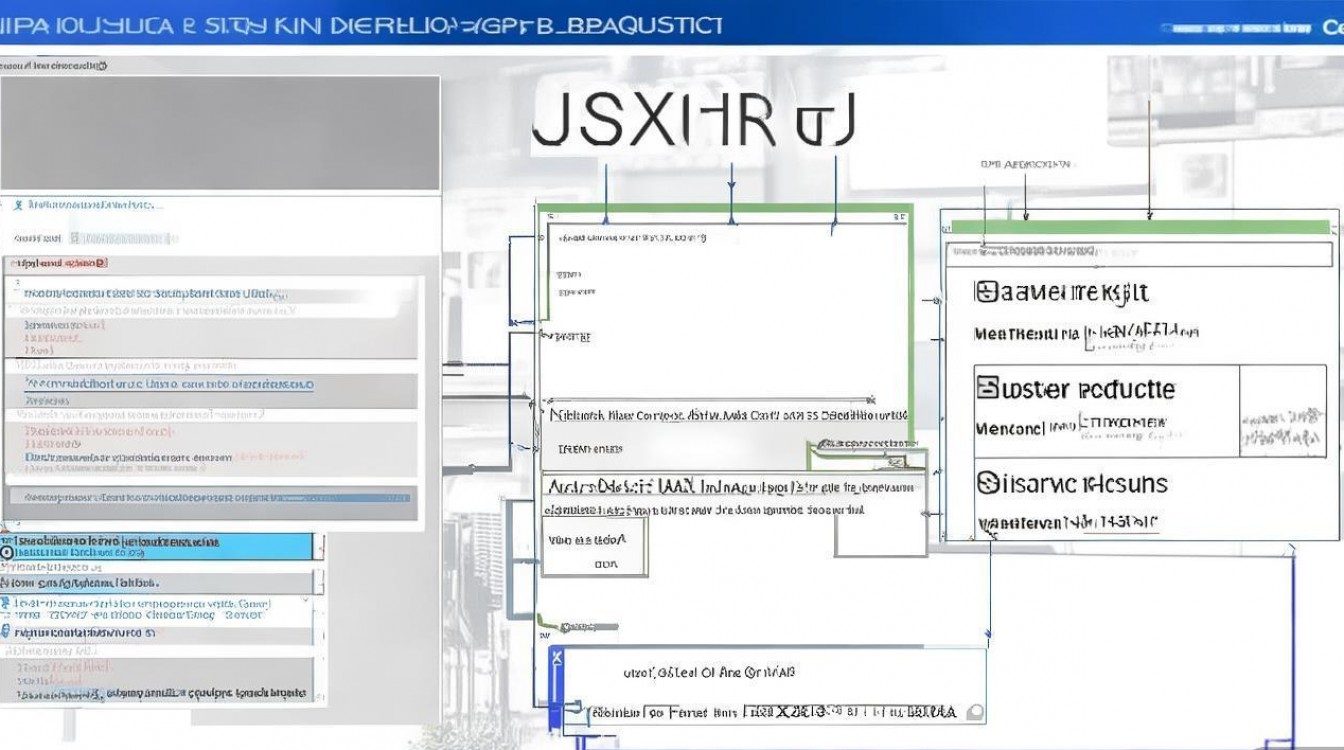Click the large grey thumbnail at top left
Screen dimensions: 1344x750
[x=220, y=132]
